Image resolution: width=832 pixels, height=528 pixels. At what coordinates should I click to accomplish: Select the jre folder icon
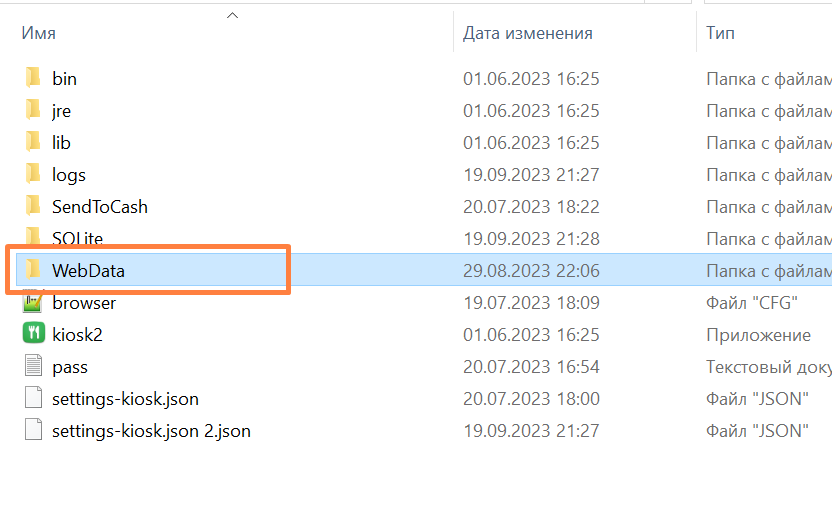(x=33, y=110)
